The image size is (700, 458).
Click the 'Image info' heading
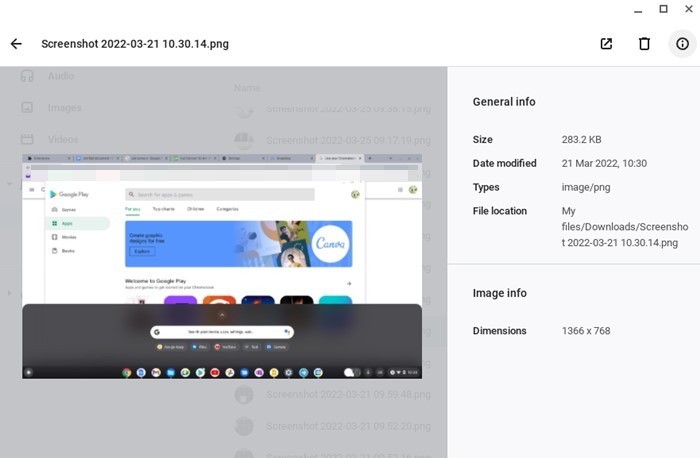tap(500, 293)
